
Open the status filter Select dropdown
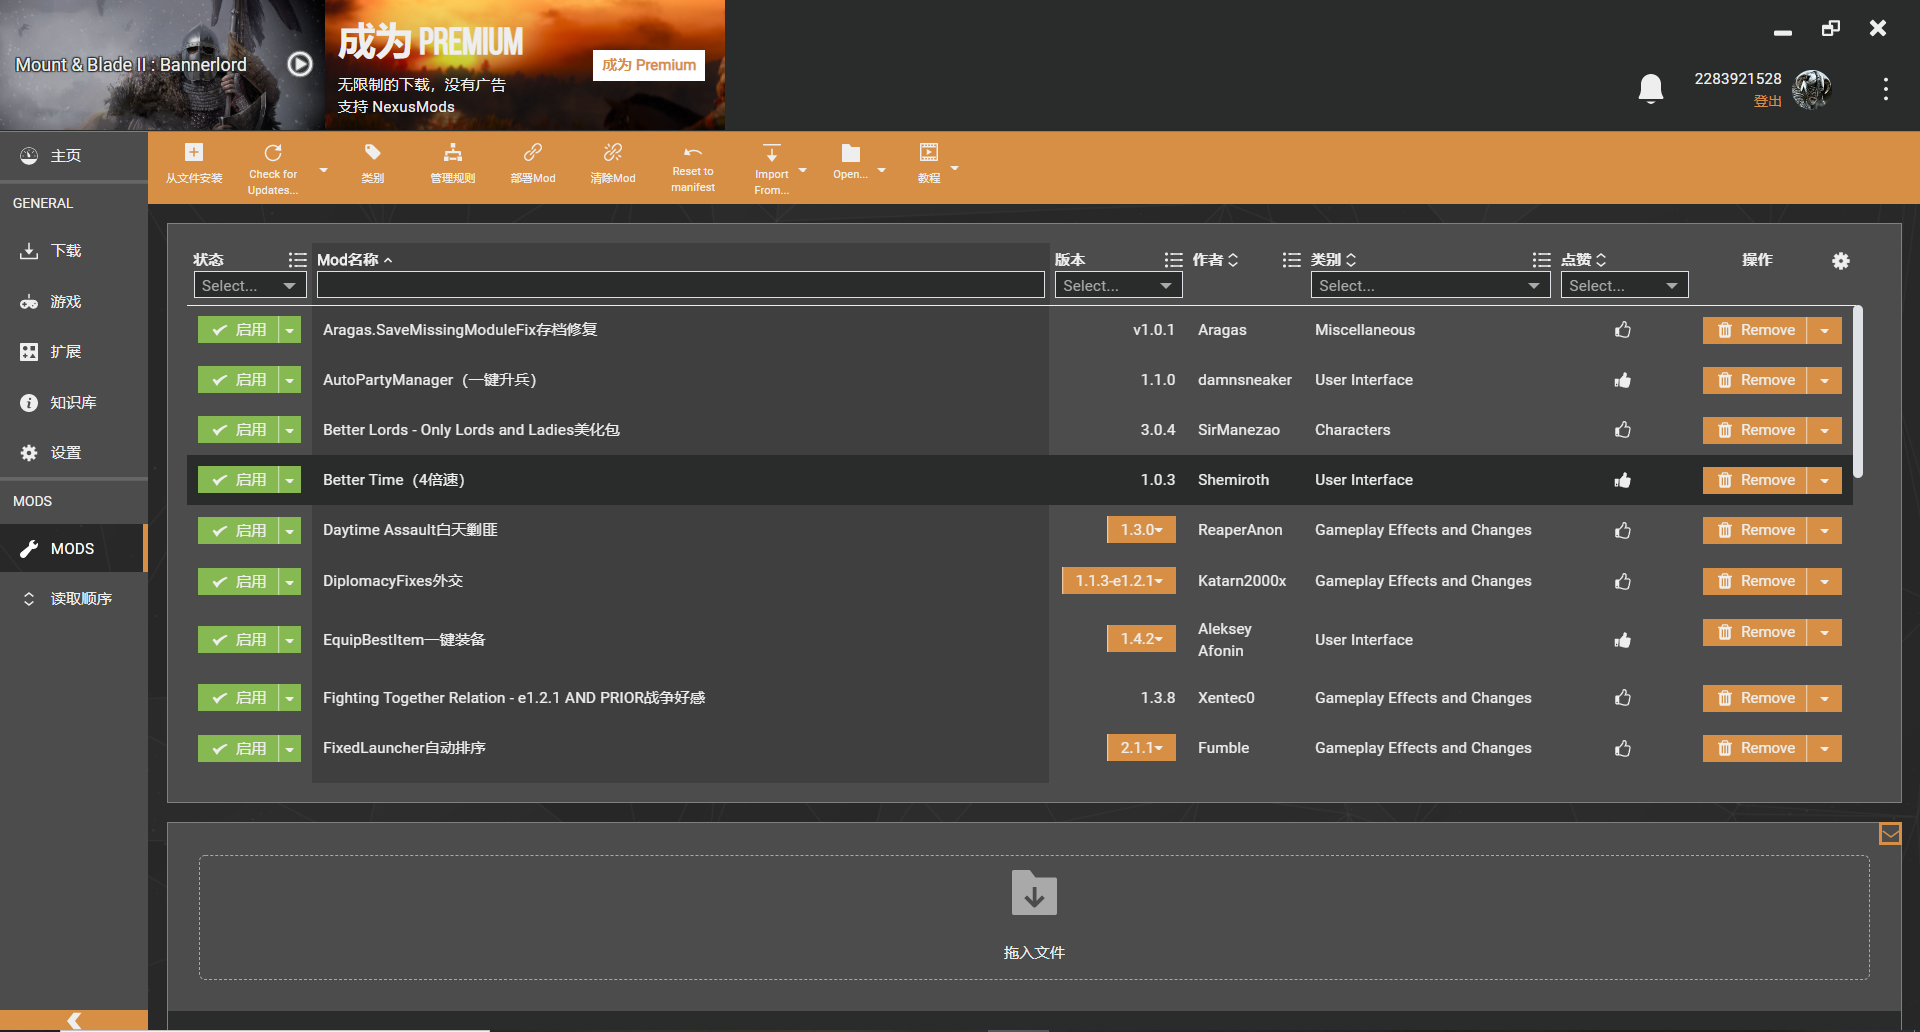tap(250, 286)
